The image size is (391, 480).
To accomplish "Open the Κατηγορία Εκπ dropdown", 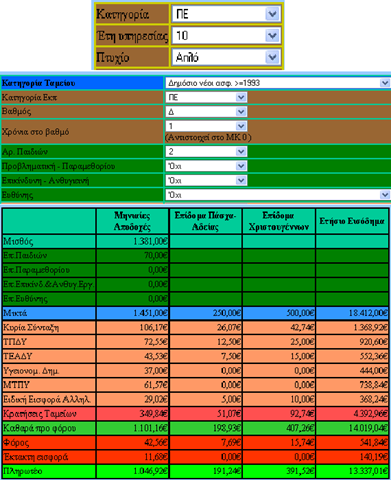I will [x=206, y=97].
